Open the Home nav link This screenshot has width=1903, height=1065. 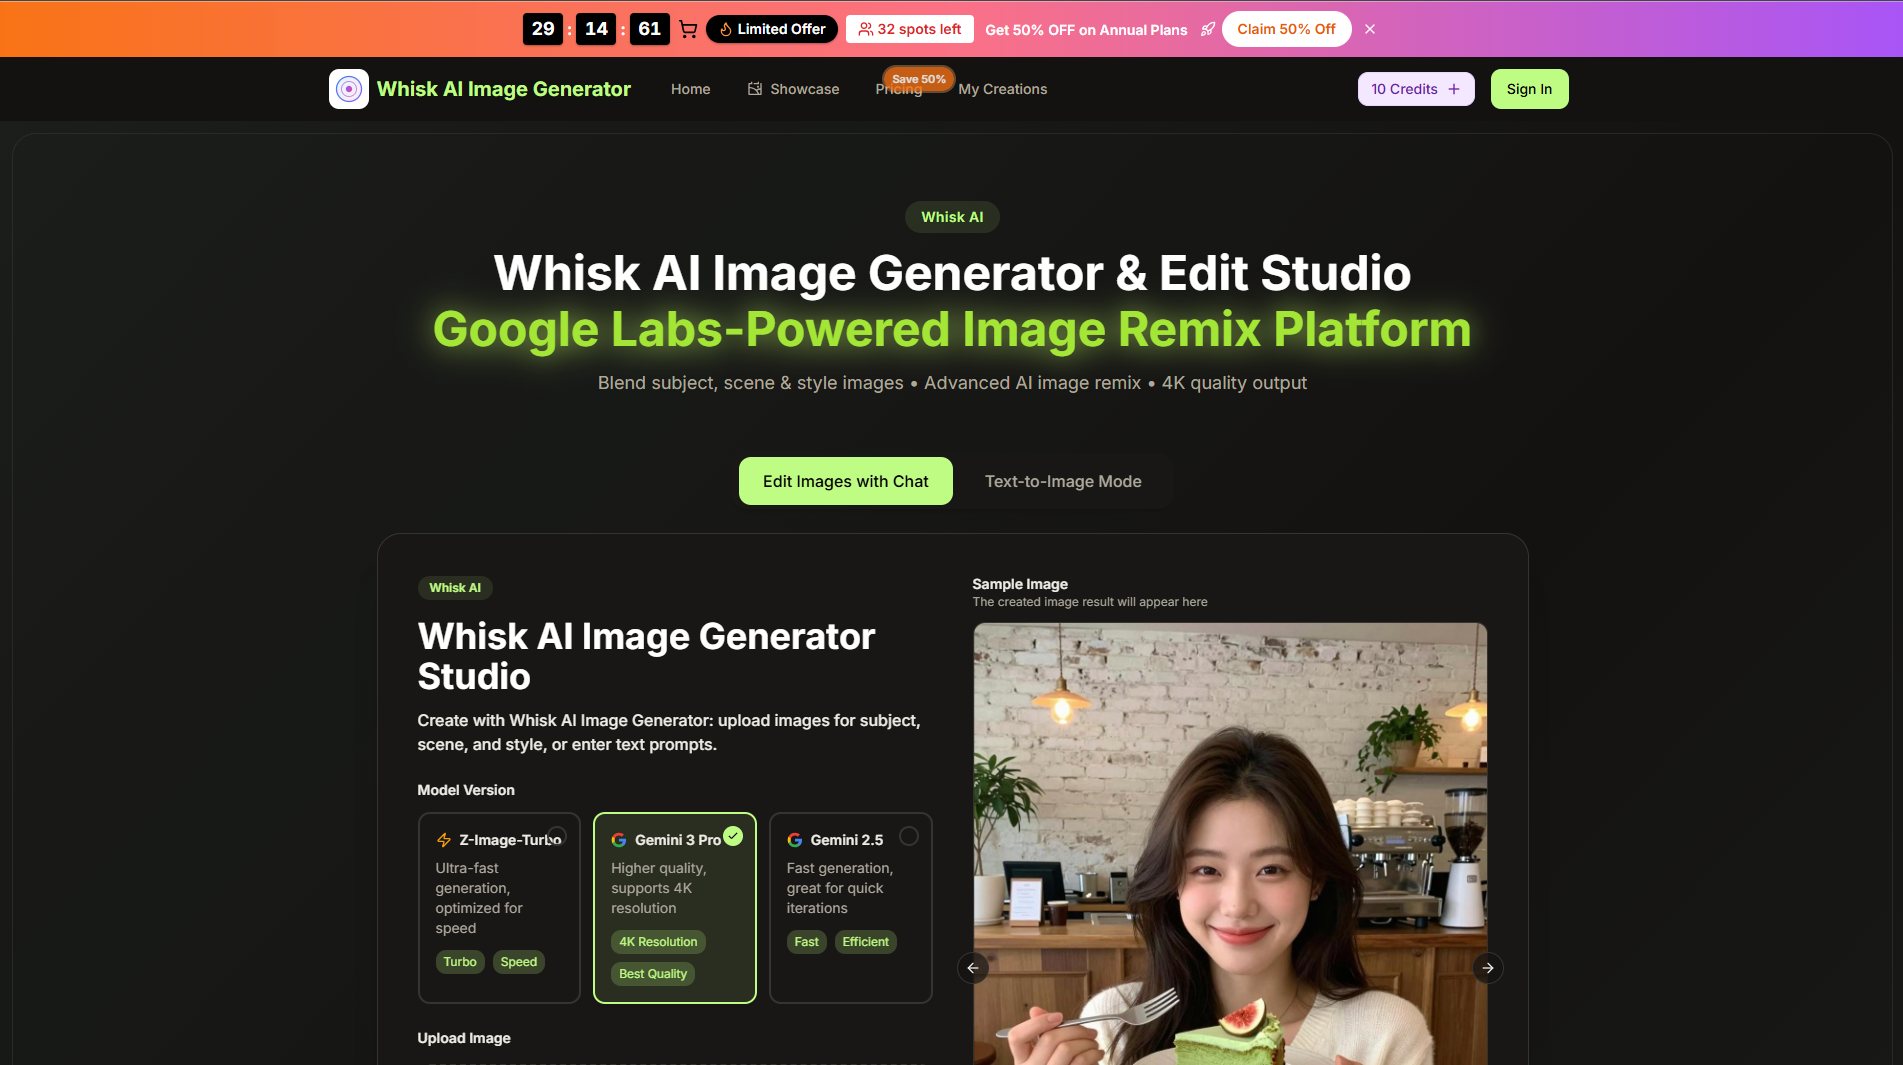690,89
